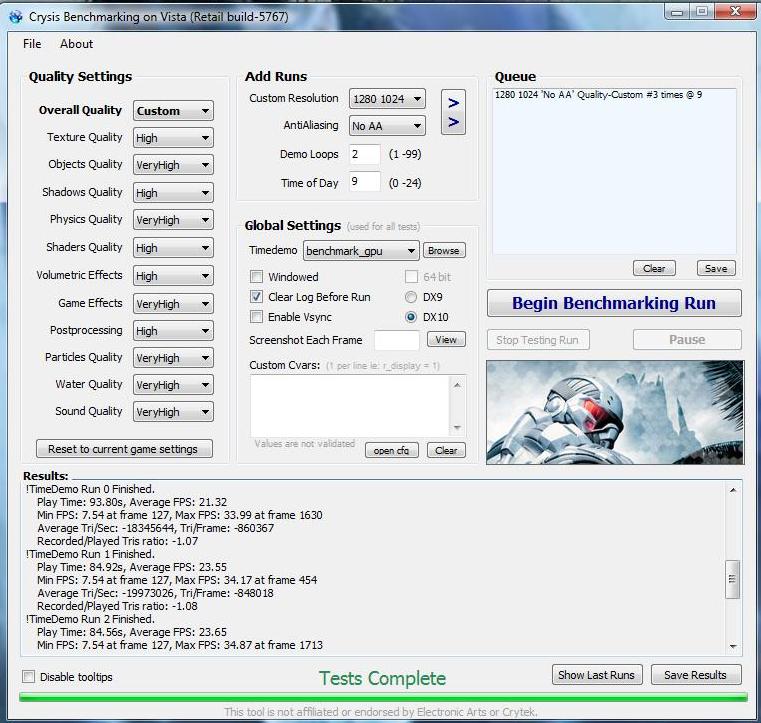
Task: Close the Crysis Benchmarking window
Action: tap(735, 12)
